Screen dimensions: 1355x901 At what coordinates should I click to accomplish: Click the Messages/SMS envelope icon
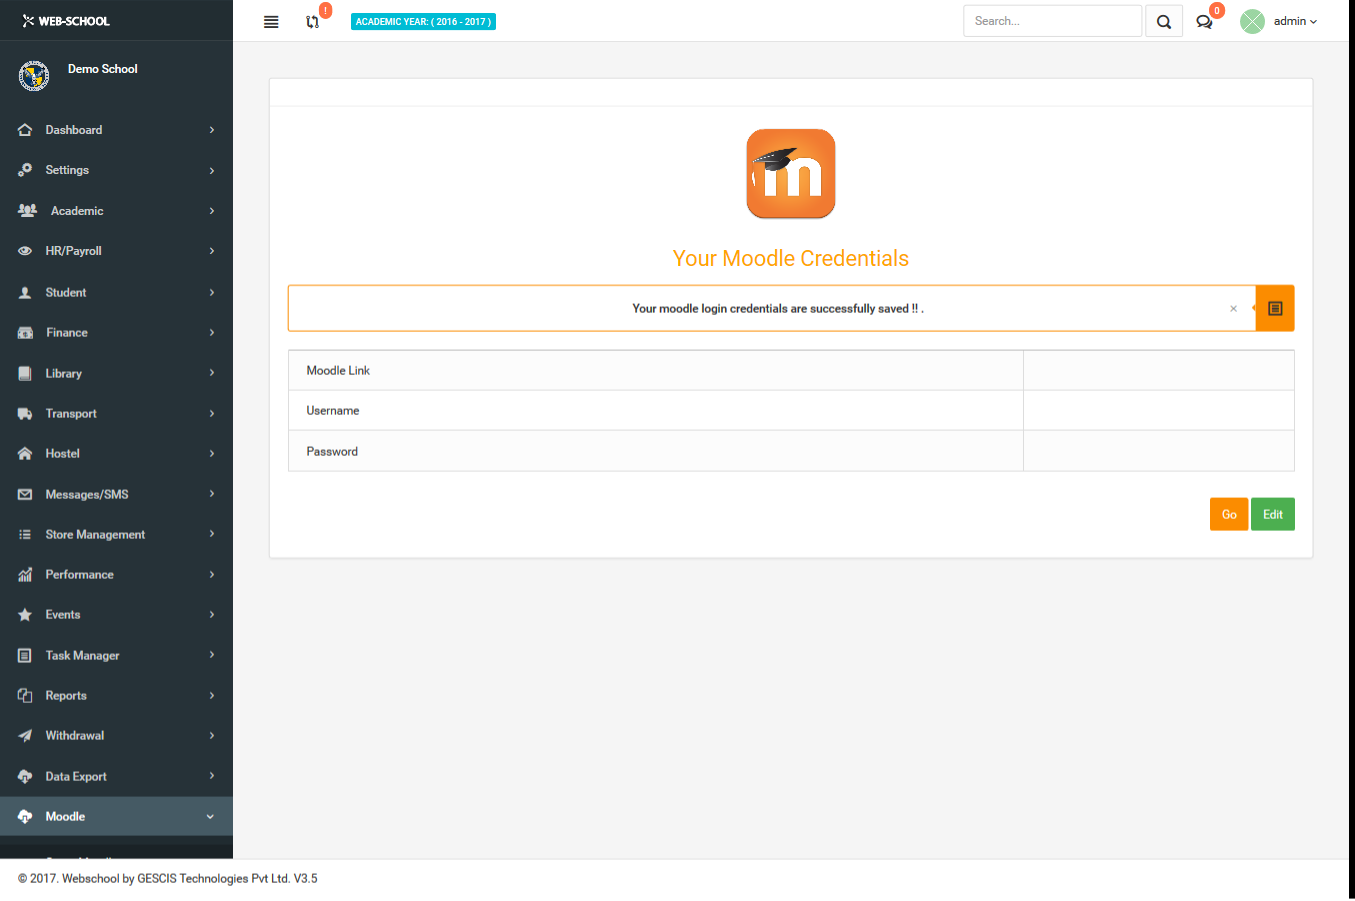[25, 495]
